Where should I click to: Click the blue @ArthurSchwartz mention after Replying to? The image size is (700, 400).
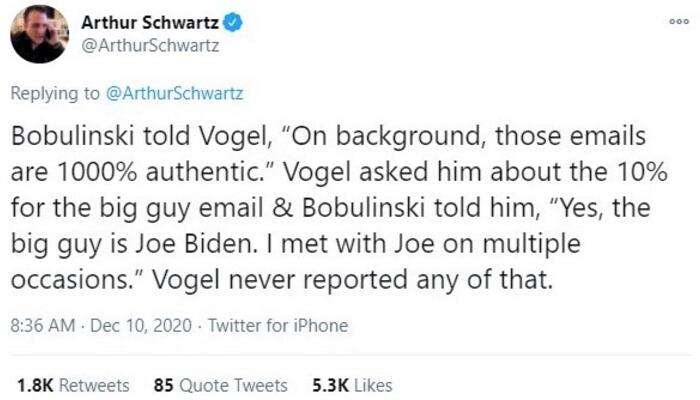point(174,94)
